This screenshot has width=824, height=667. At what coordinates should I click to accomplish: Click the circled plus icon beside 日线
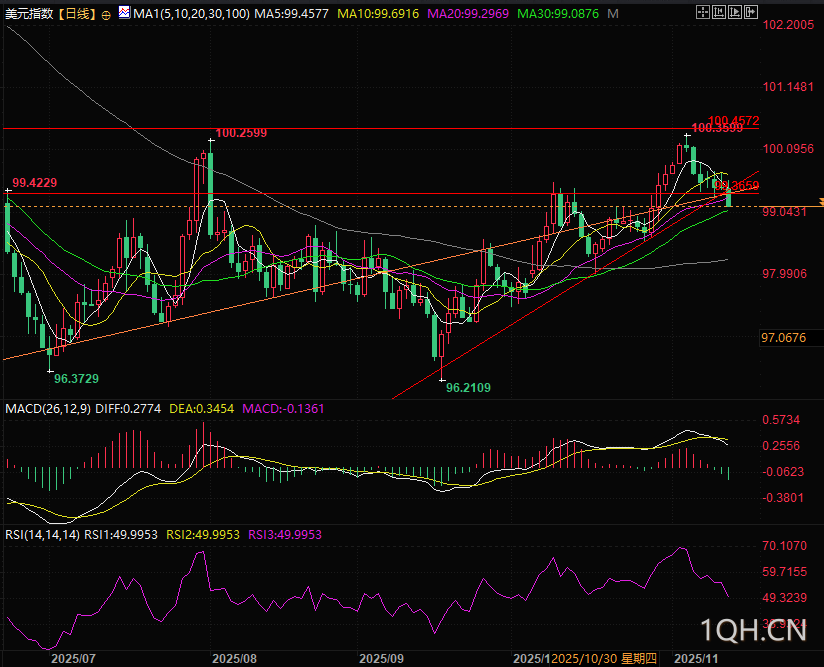[106, 15]
